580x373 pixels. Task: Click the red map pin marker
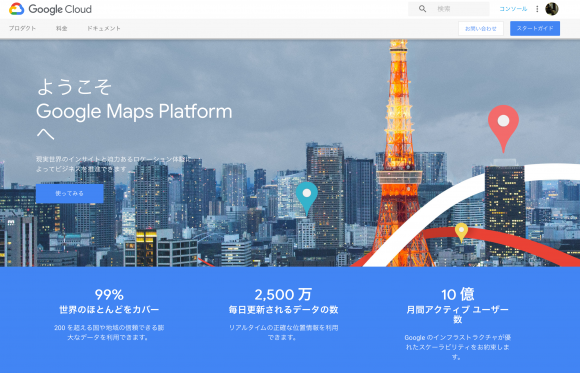pos(503,128)
